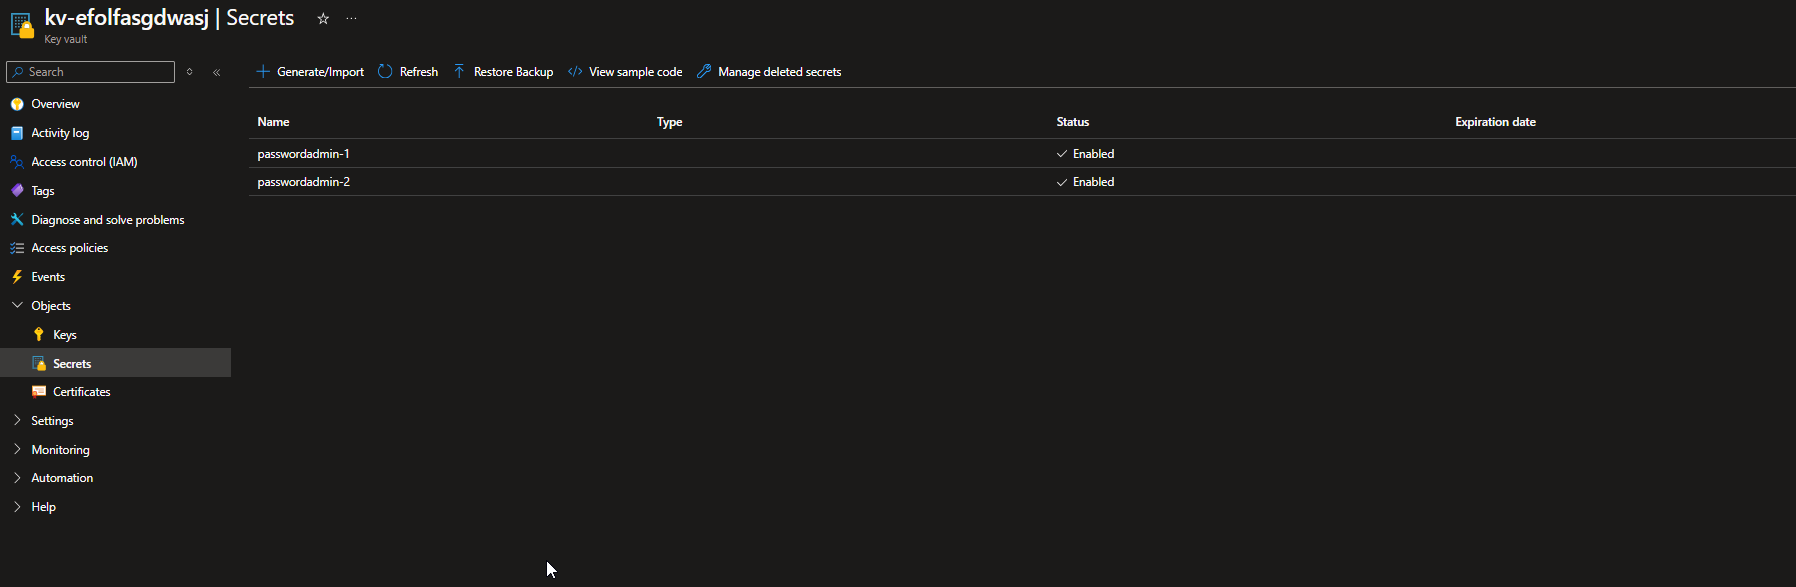Screen dimensions: 1796x587
Task: Go to Access control (IAM)
Action: click(x=84, y=162)
